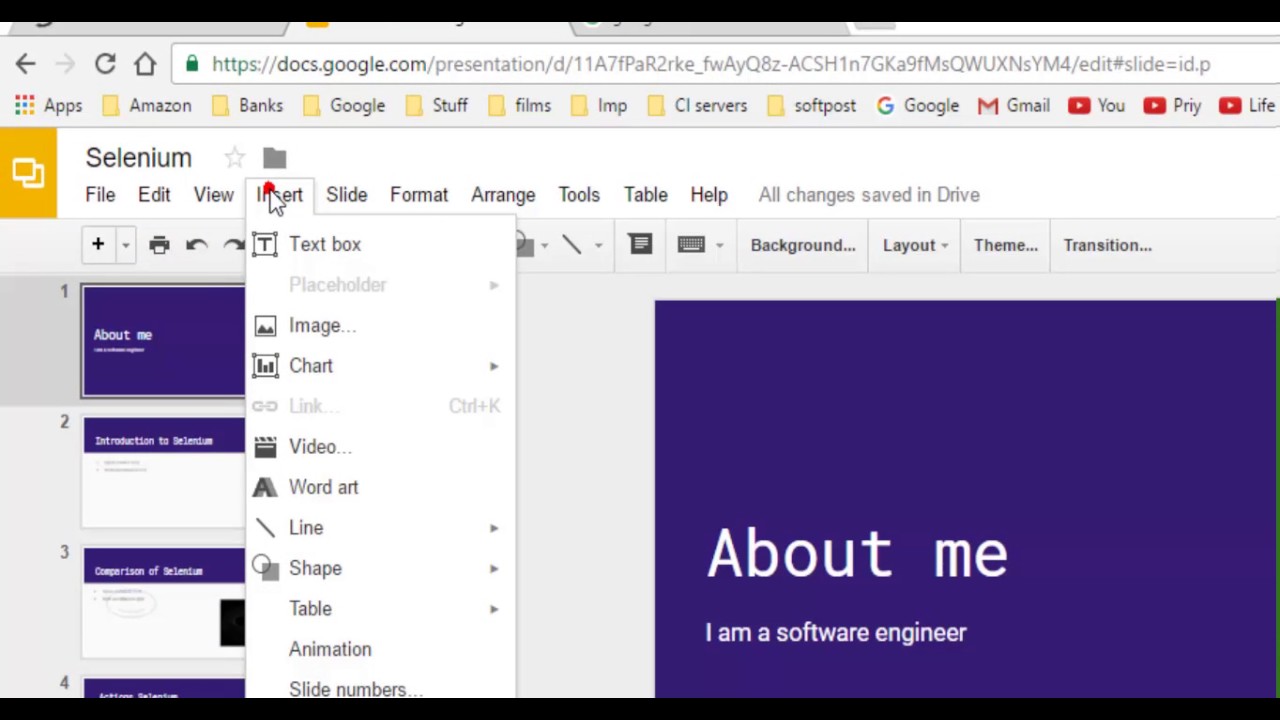Open the Help menu

(709, 195)
